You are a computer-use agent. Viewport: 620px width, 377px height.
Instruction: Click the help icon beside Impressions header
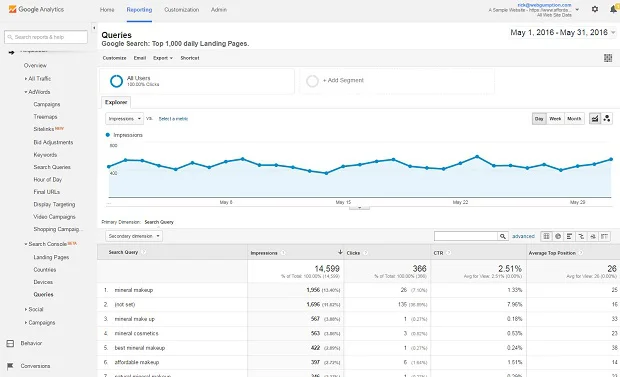pos(283,253)
